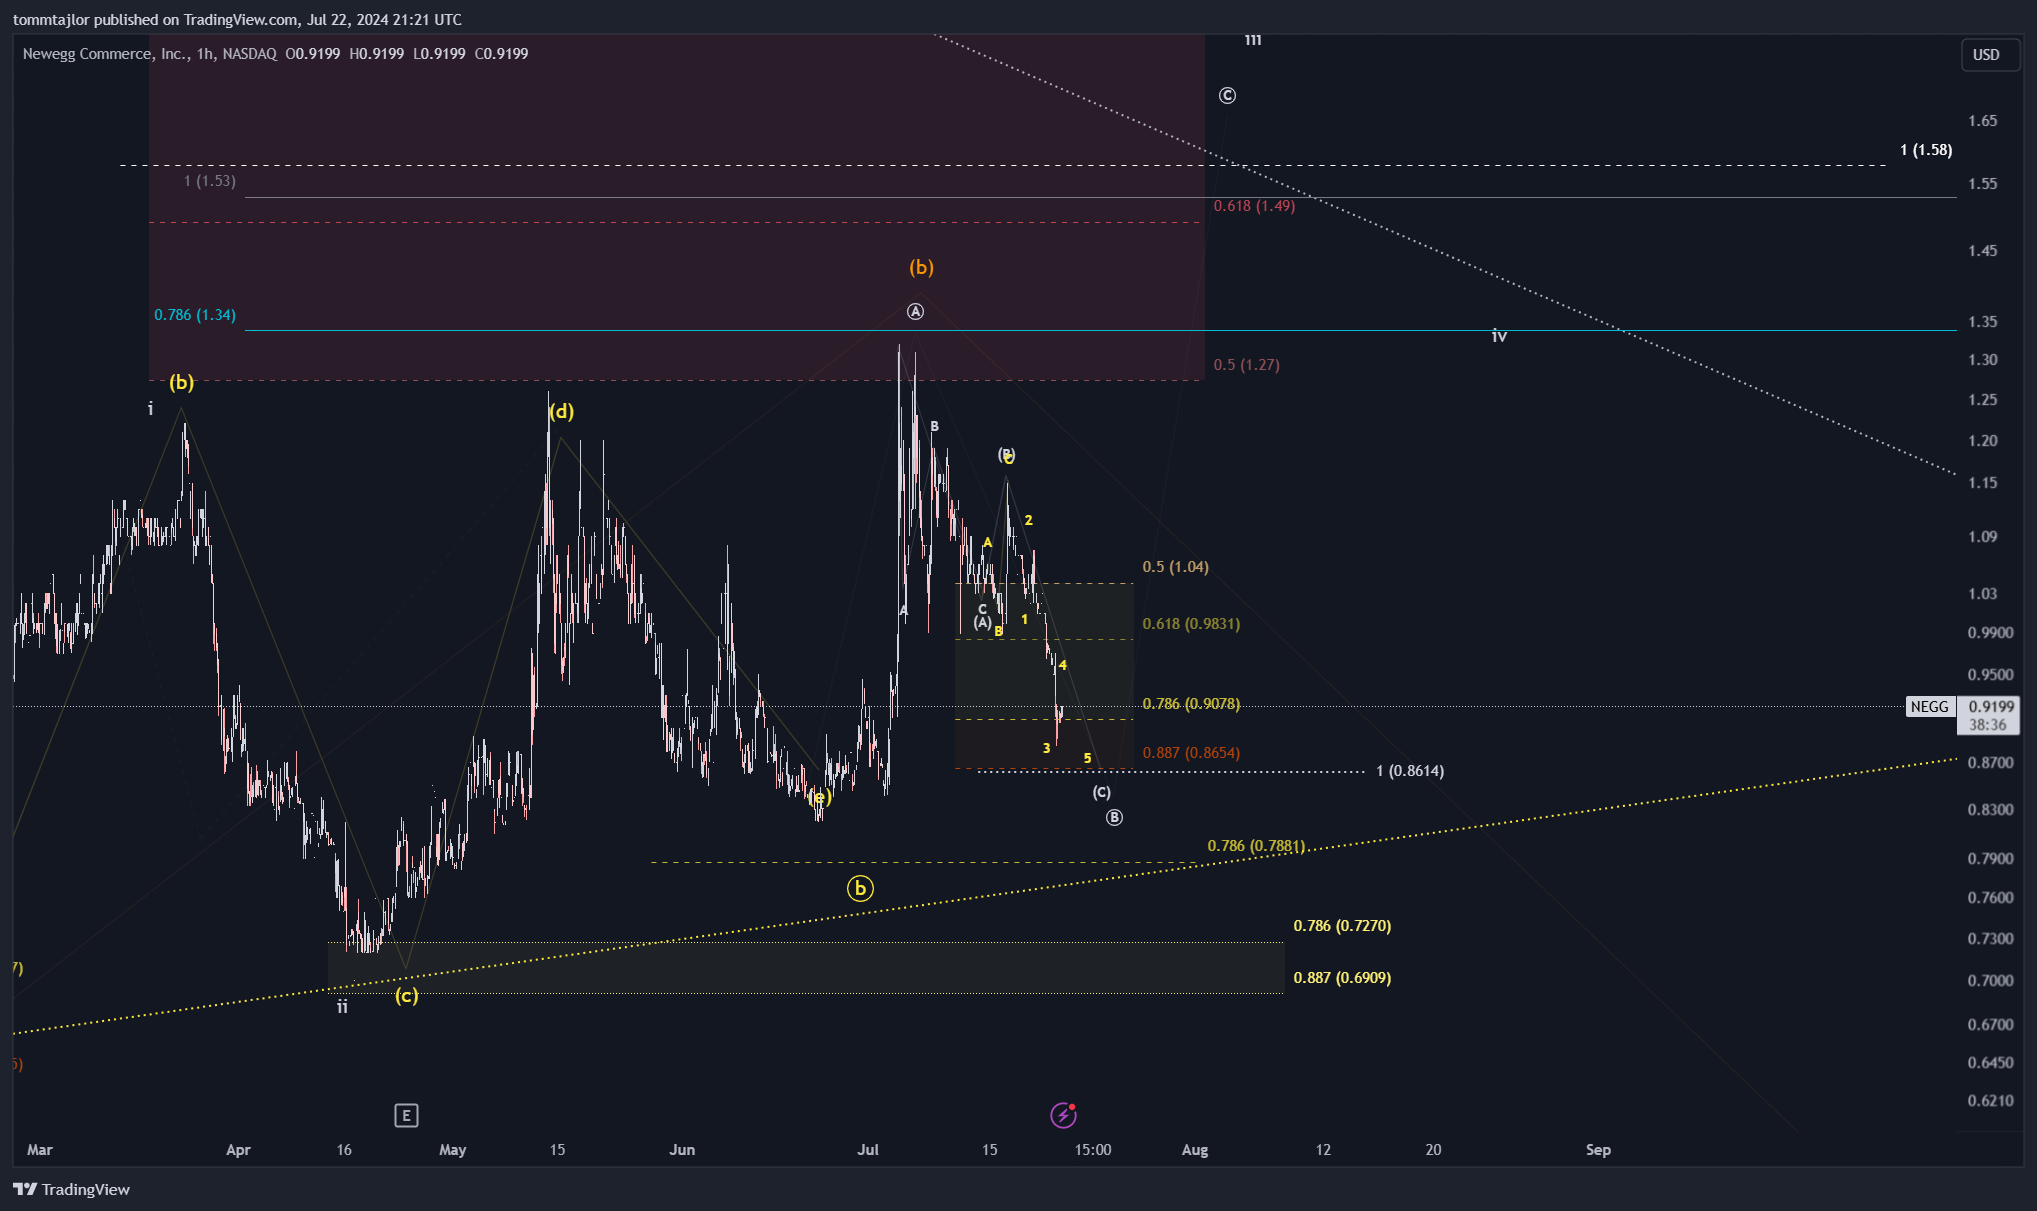Click the purple lightning event marker
This screenshot has width=2037, height=1211.
[x=1063, y=1114]
